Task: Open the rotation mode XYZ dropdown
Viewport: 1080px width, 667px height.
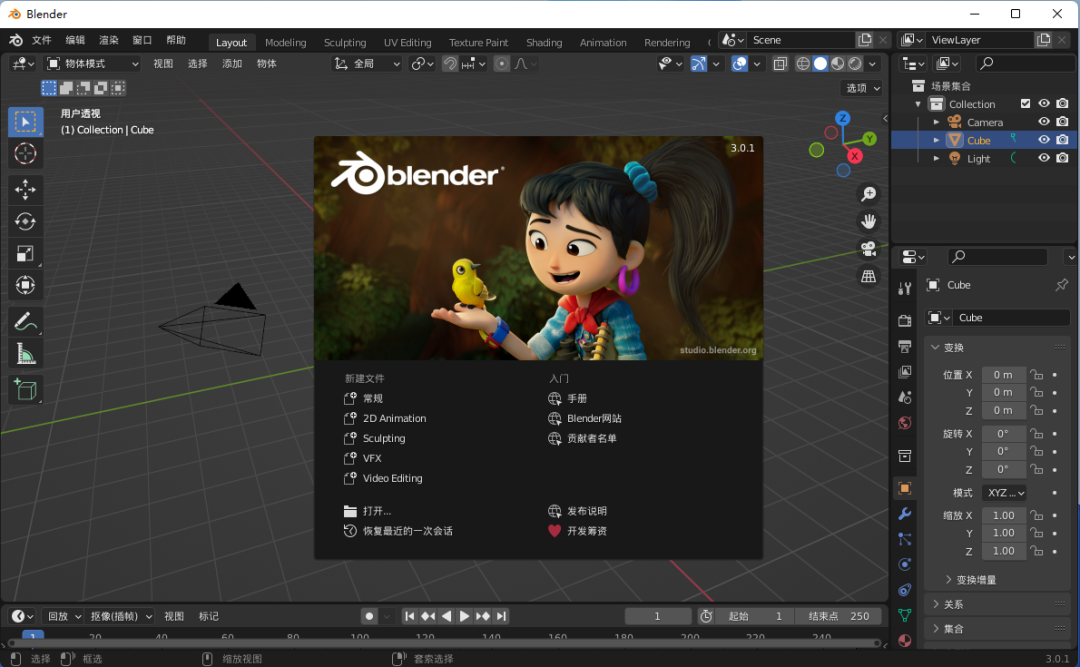Action: 1004,493
